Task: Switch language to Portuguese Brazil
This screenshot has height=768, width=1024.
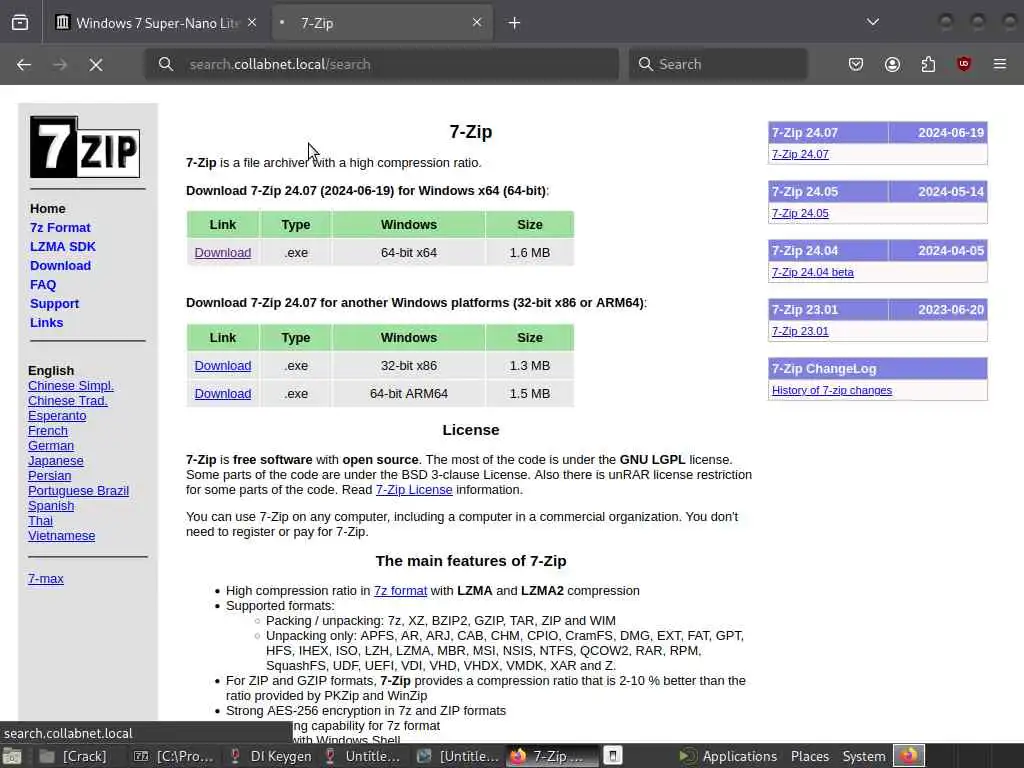Action: [78, 490]
